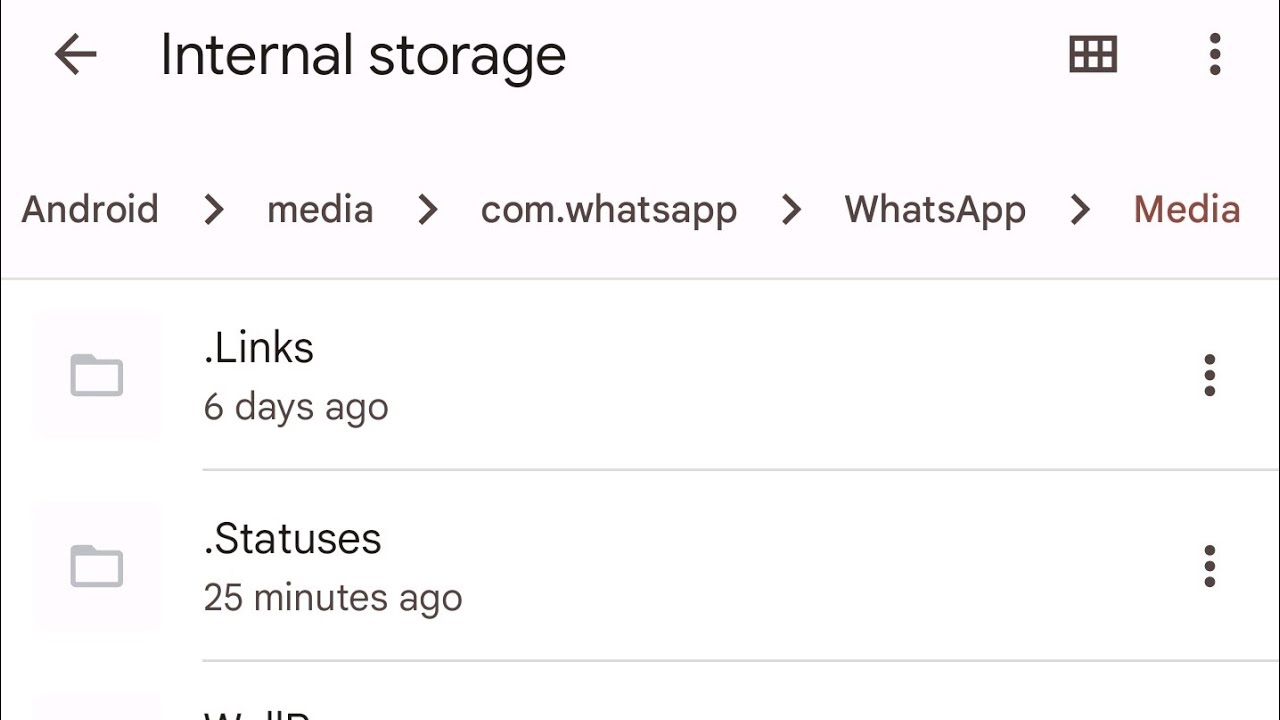Tap the back arrow to go up
Screen dimensions: 1280x720
coord(75,55)
